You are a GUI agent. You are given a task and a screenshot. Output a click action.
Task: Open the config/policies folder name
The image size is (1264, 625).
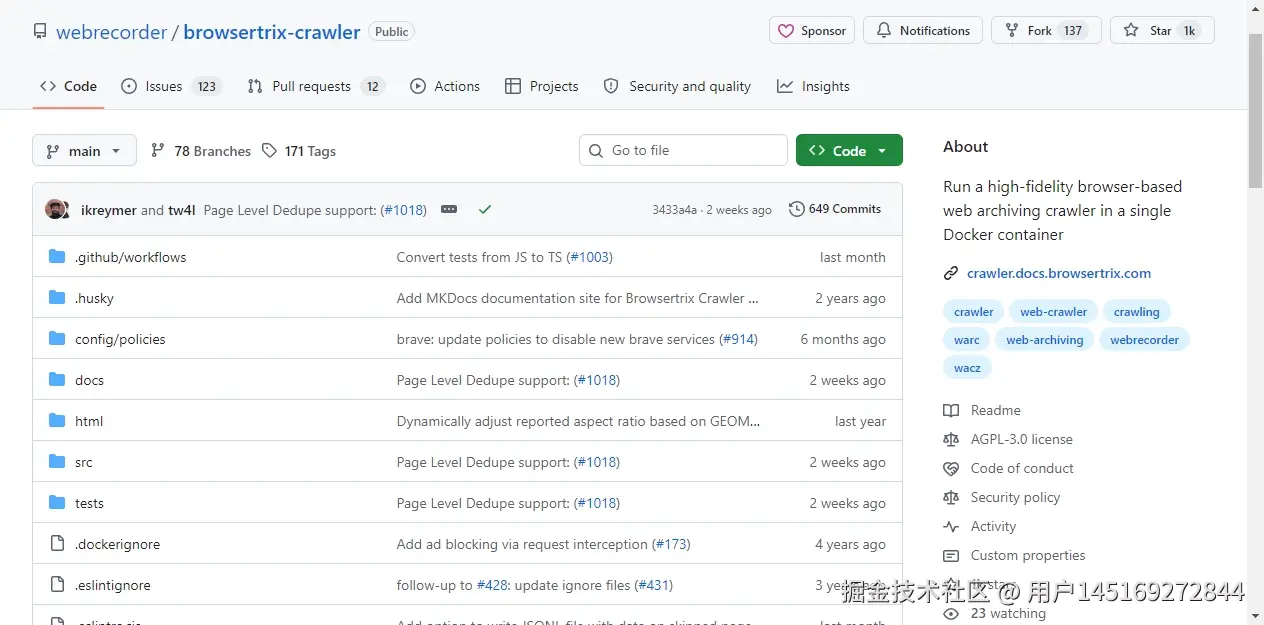click(x=120, y=339)
